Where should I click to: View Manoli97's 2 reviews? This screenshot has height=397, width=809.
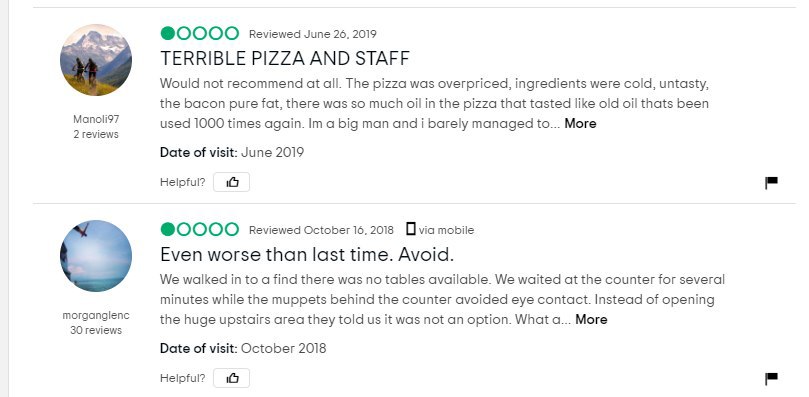[x=96, y=134]
